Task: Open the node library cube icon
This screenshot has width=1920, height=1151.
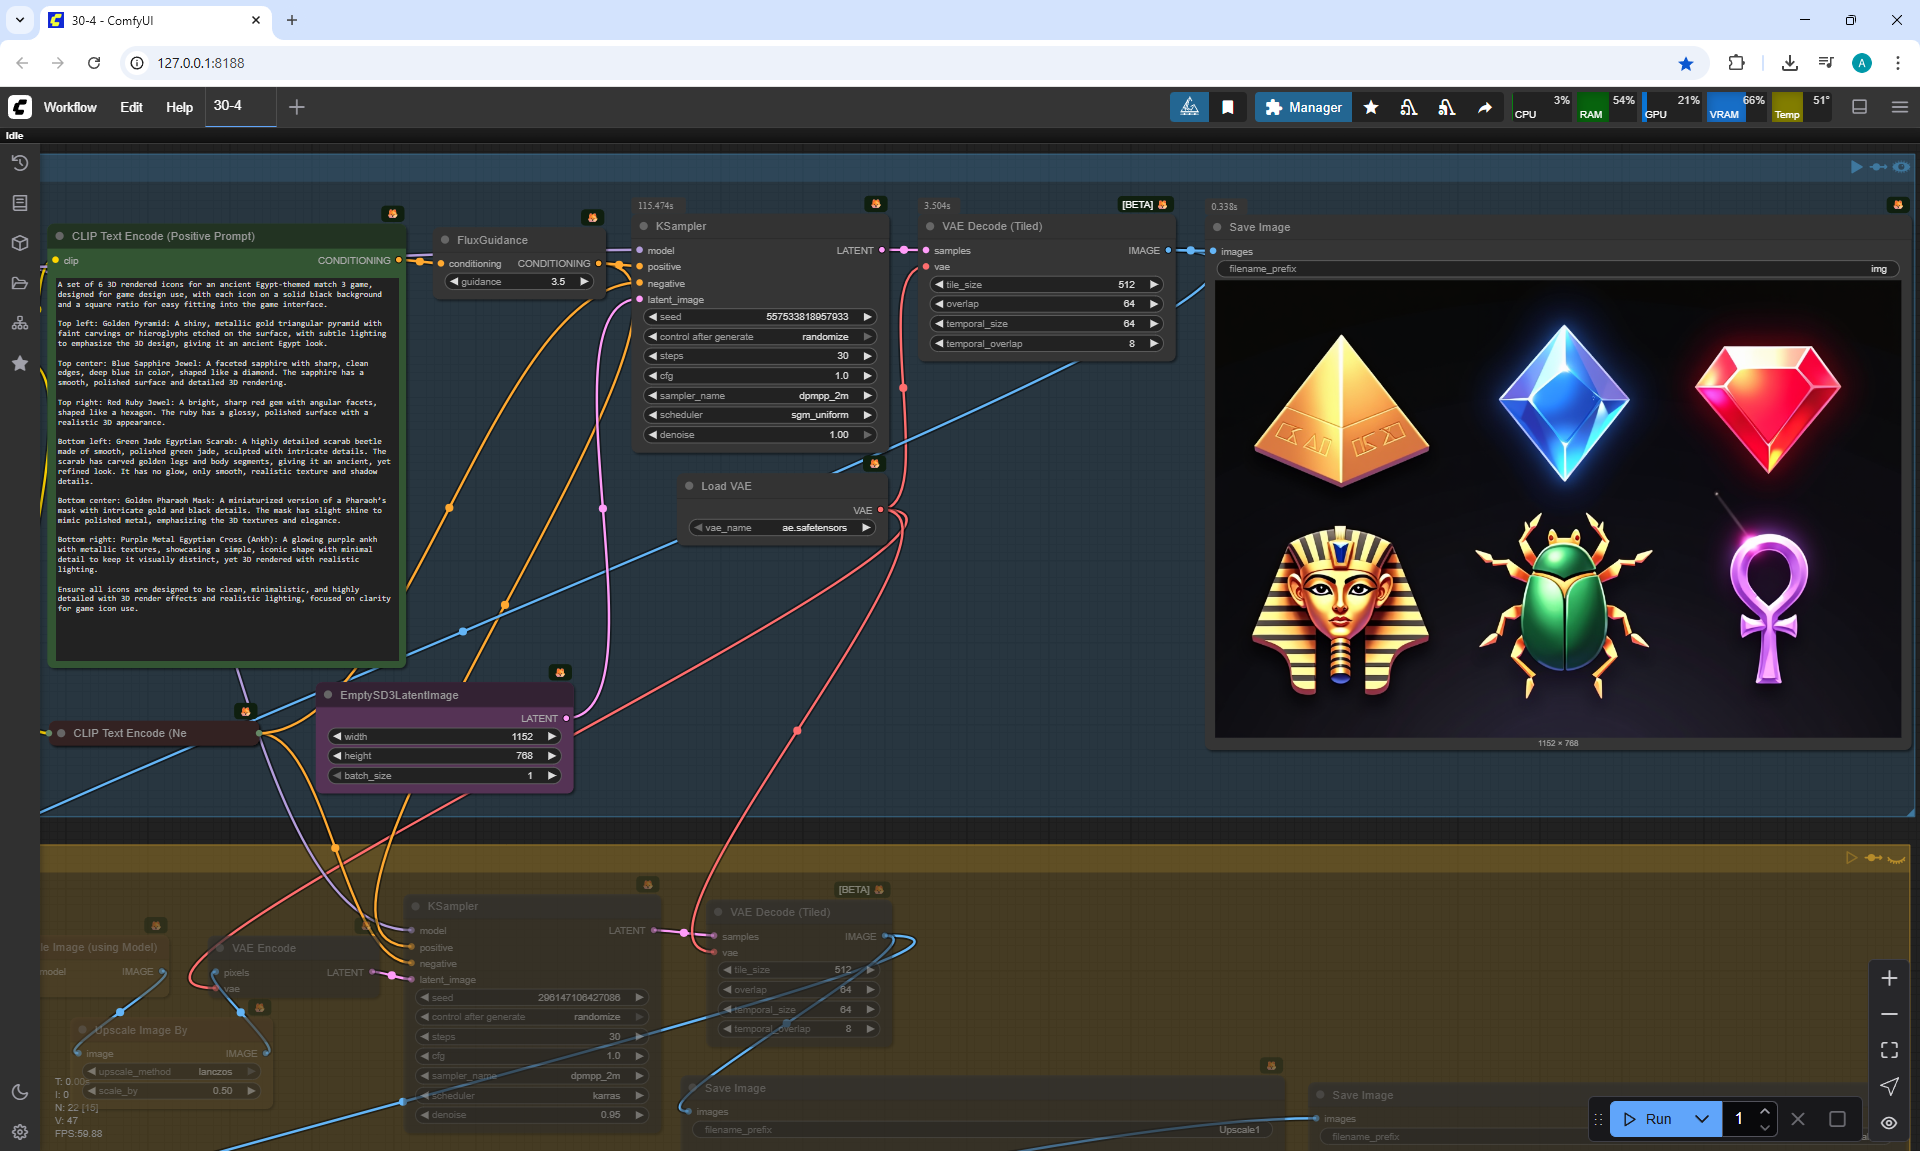Action: (x=19, y=243)
